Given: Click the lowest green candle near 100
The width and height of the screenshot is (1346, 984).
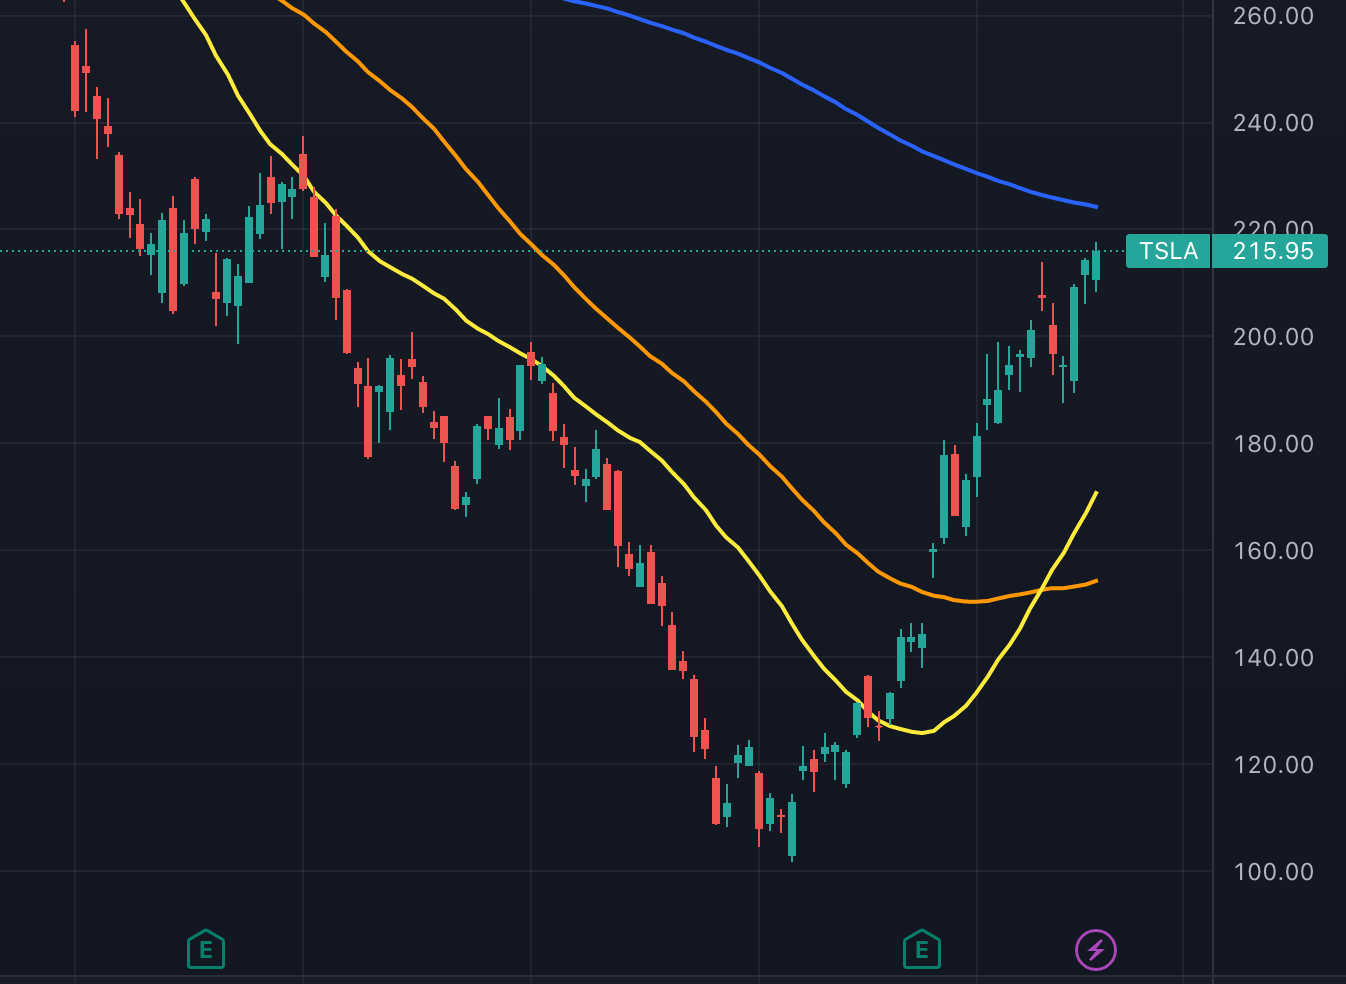Looking at the screenshot, I should [x=792, y=830].
